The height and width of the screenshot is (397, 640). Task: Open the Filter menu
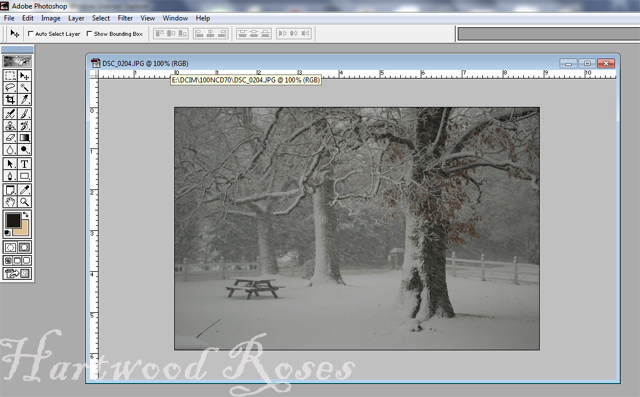pos(125,18)
